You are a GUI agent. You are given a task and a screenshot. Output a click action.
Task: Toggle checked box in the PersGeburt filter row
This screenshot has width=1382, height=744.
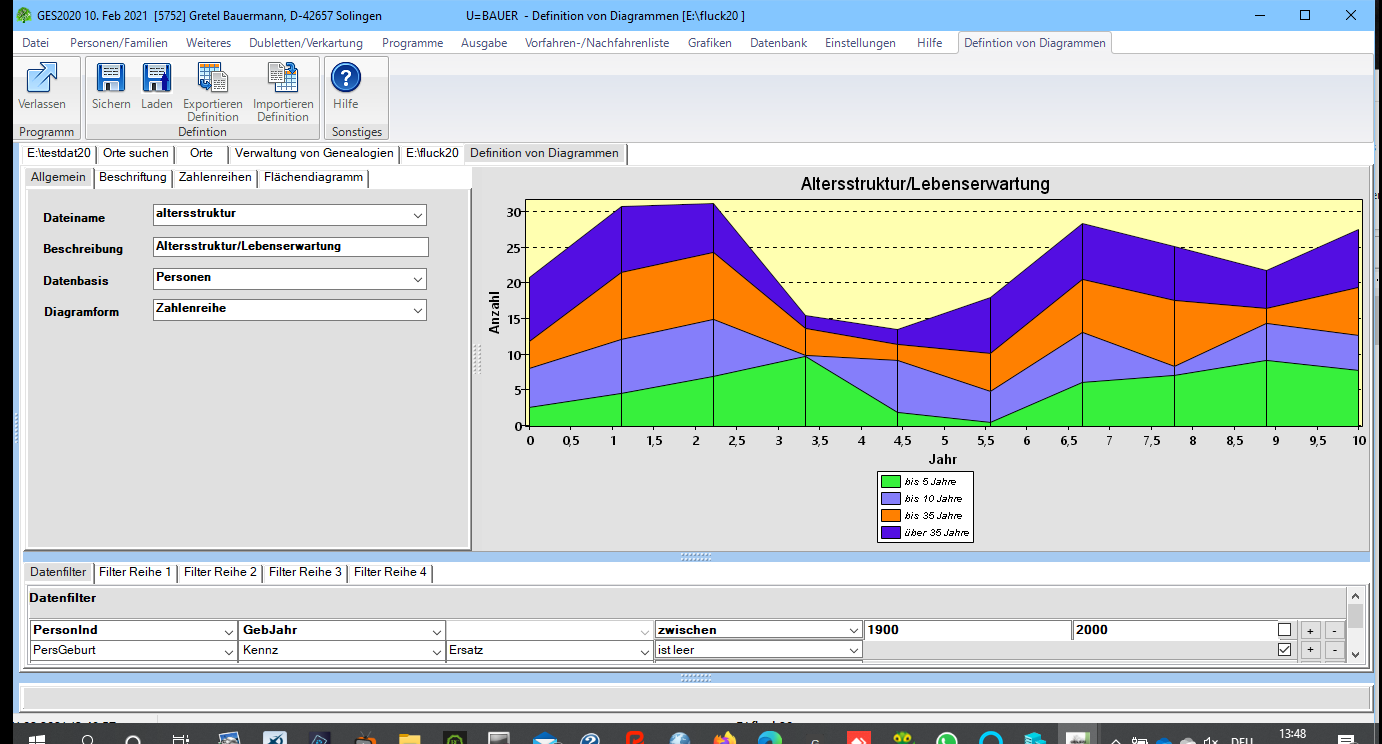[1284, 650]
